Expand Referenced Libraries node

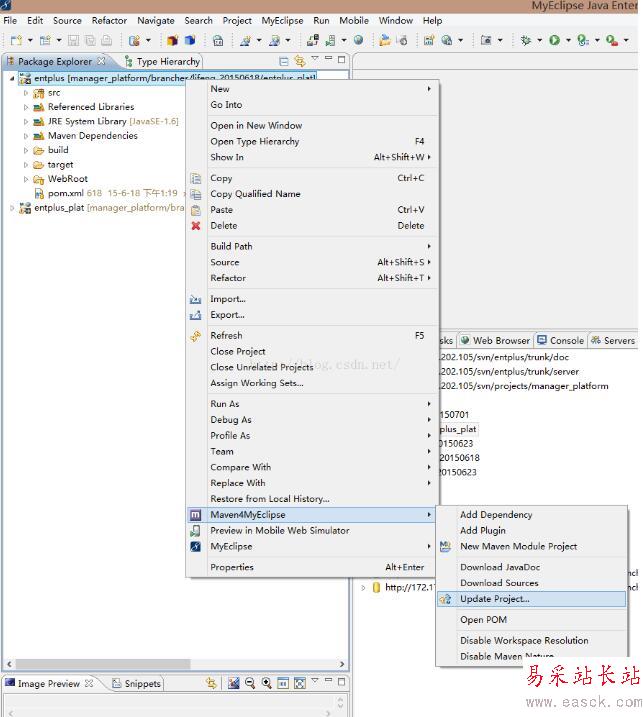click(26, 107)
